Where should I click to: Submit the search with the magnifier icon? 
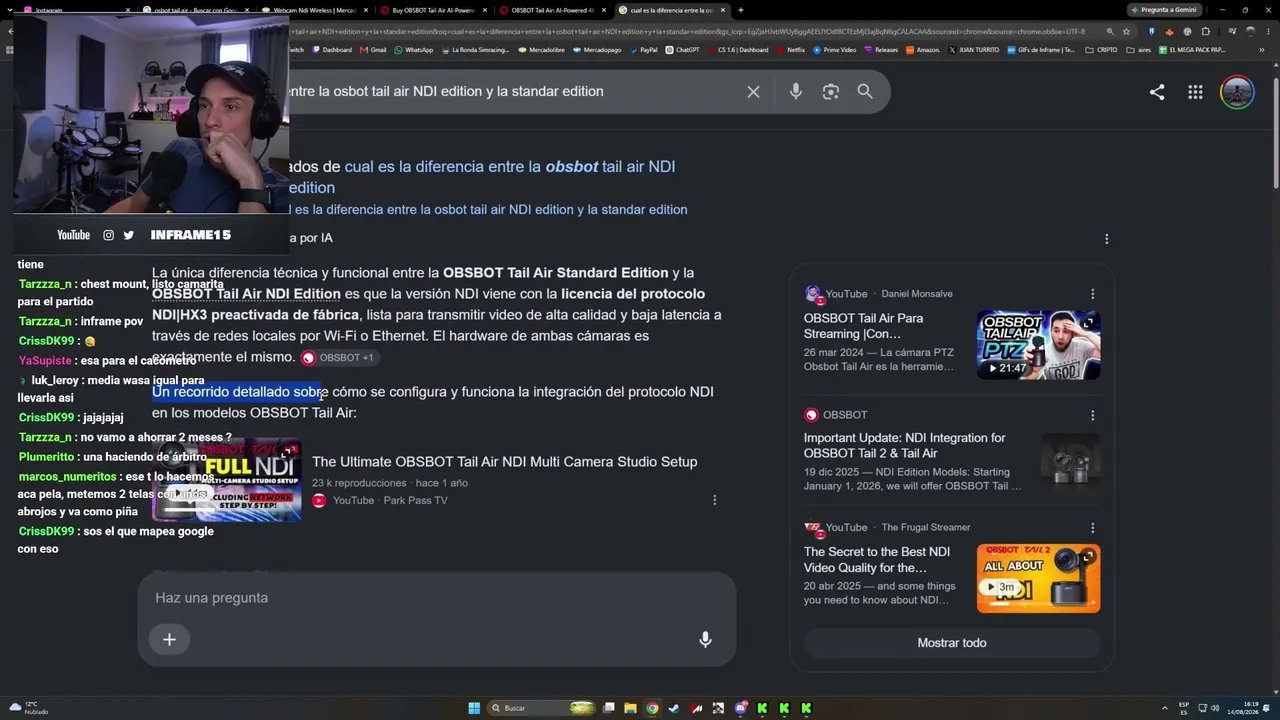pos(865,92)
